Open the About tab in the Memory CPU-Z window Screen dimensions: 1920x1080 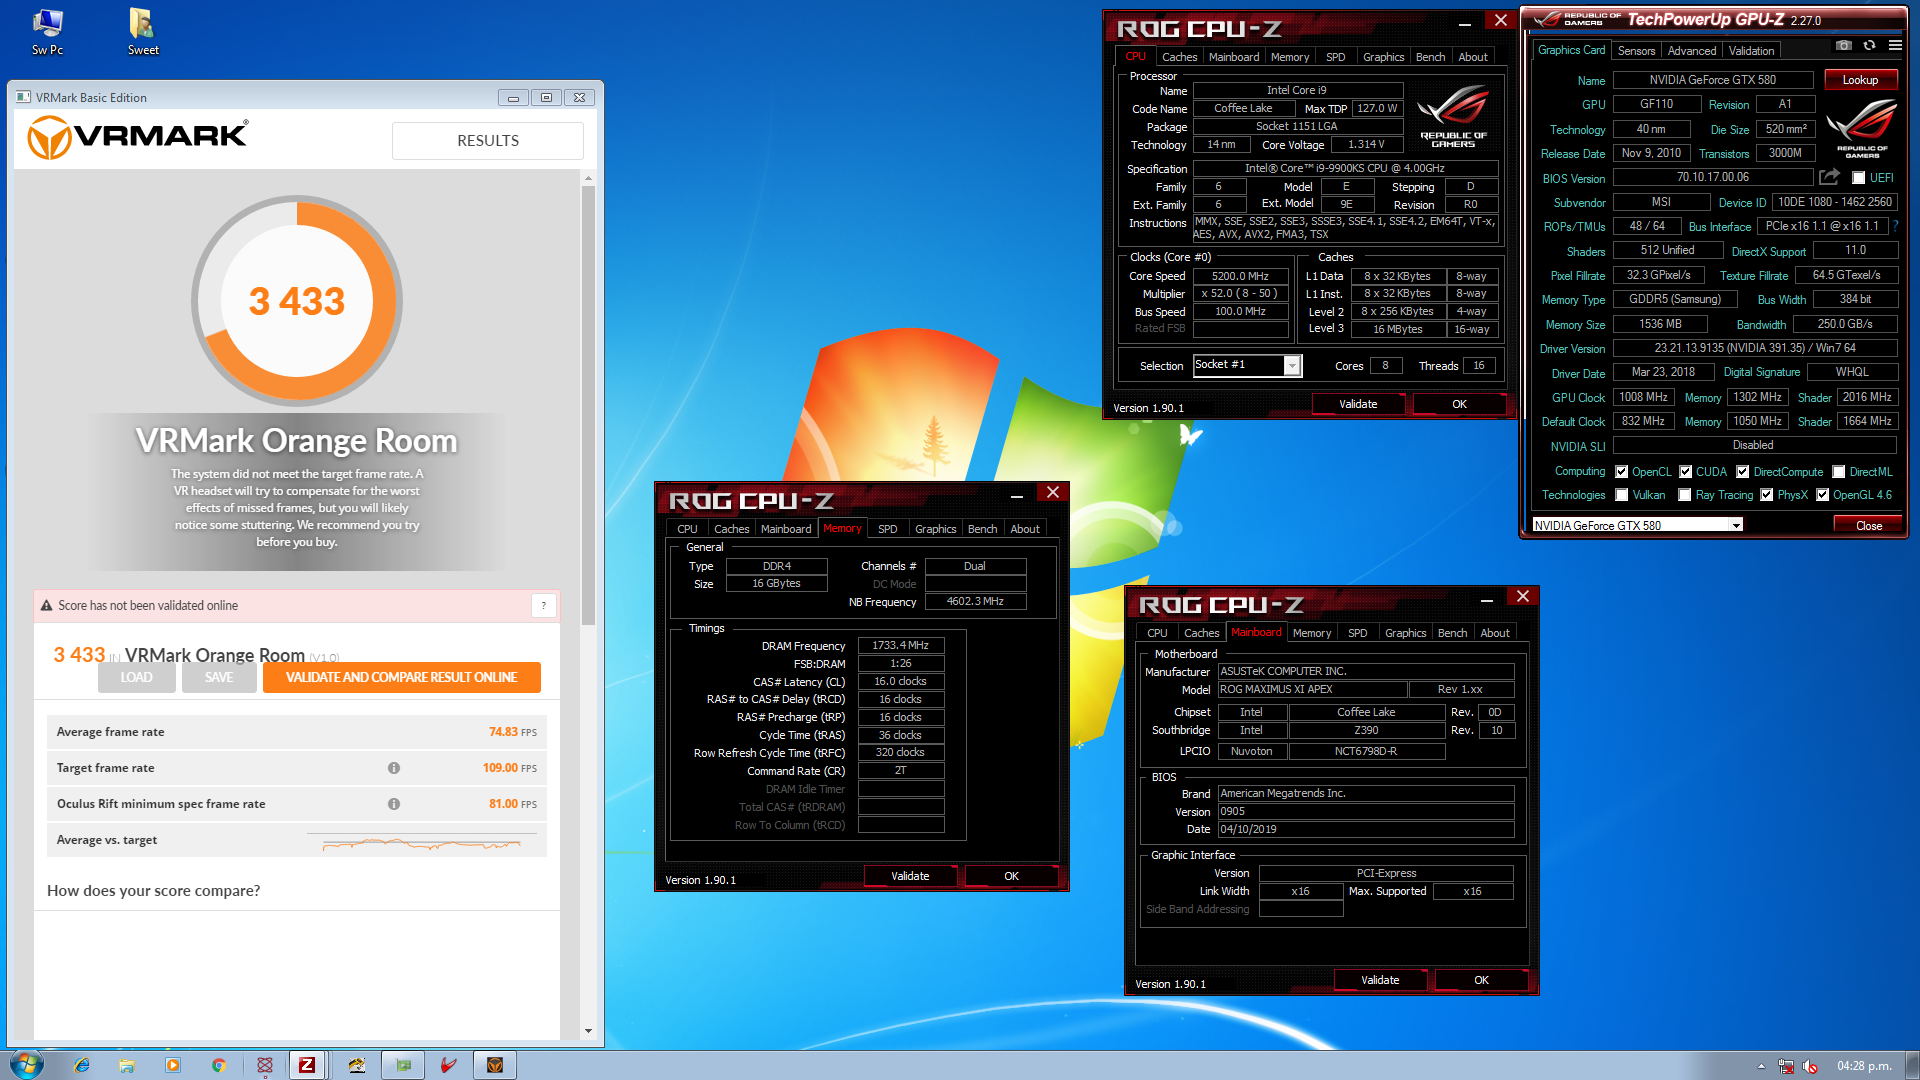[1025, 529]
